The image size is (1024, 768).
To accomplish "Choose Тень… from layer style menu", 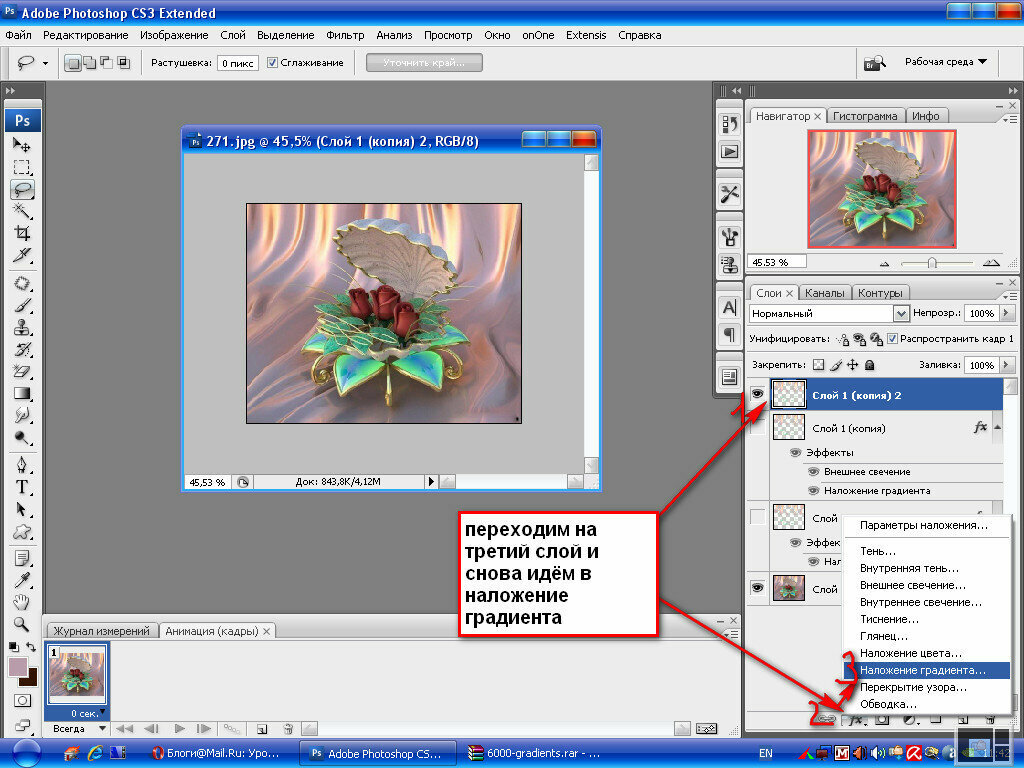I will pos(878,551).
